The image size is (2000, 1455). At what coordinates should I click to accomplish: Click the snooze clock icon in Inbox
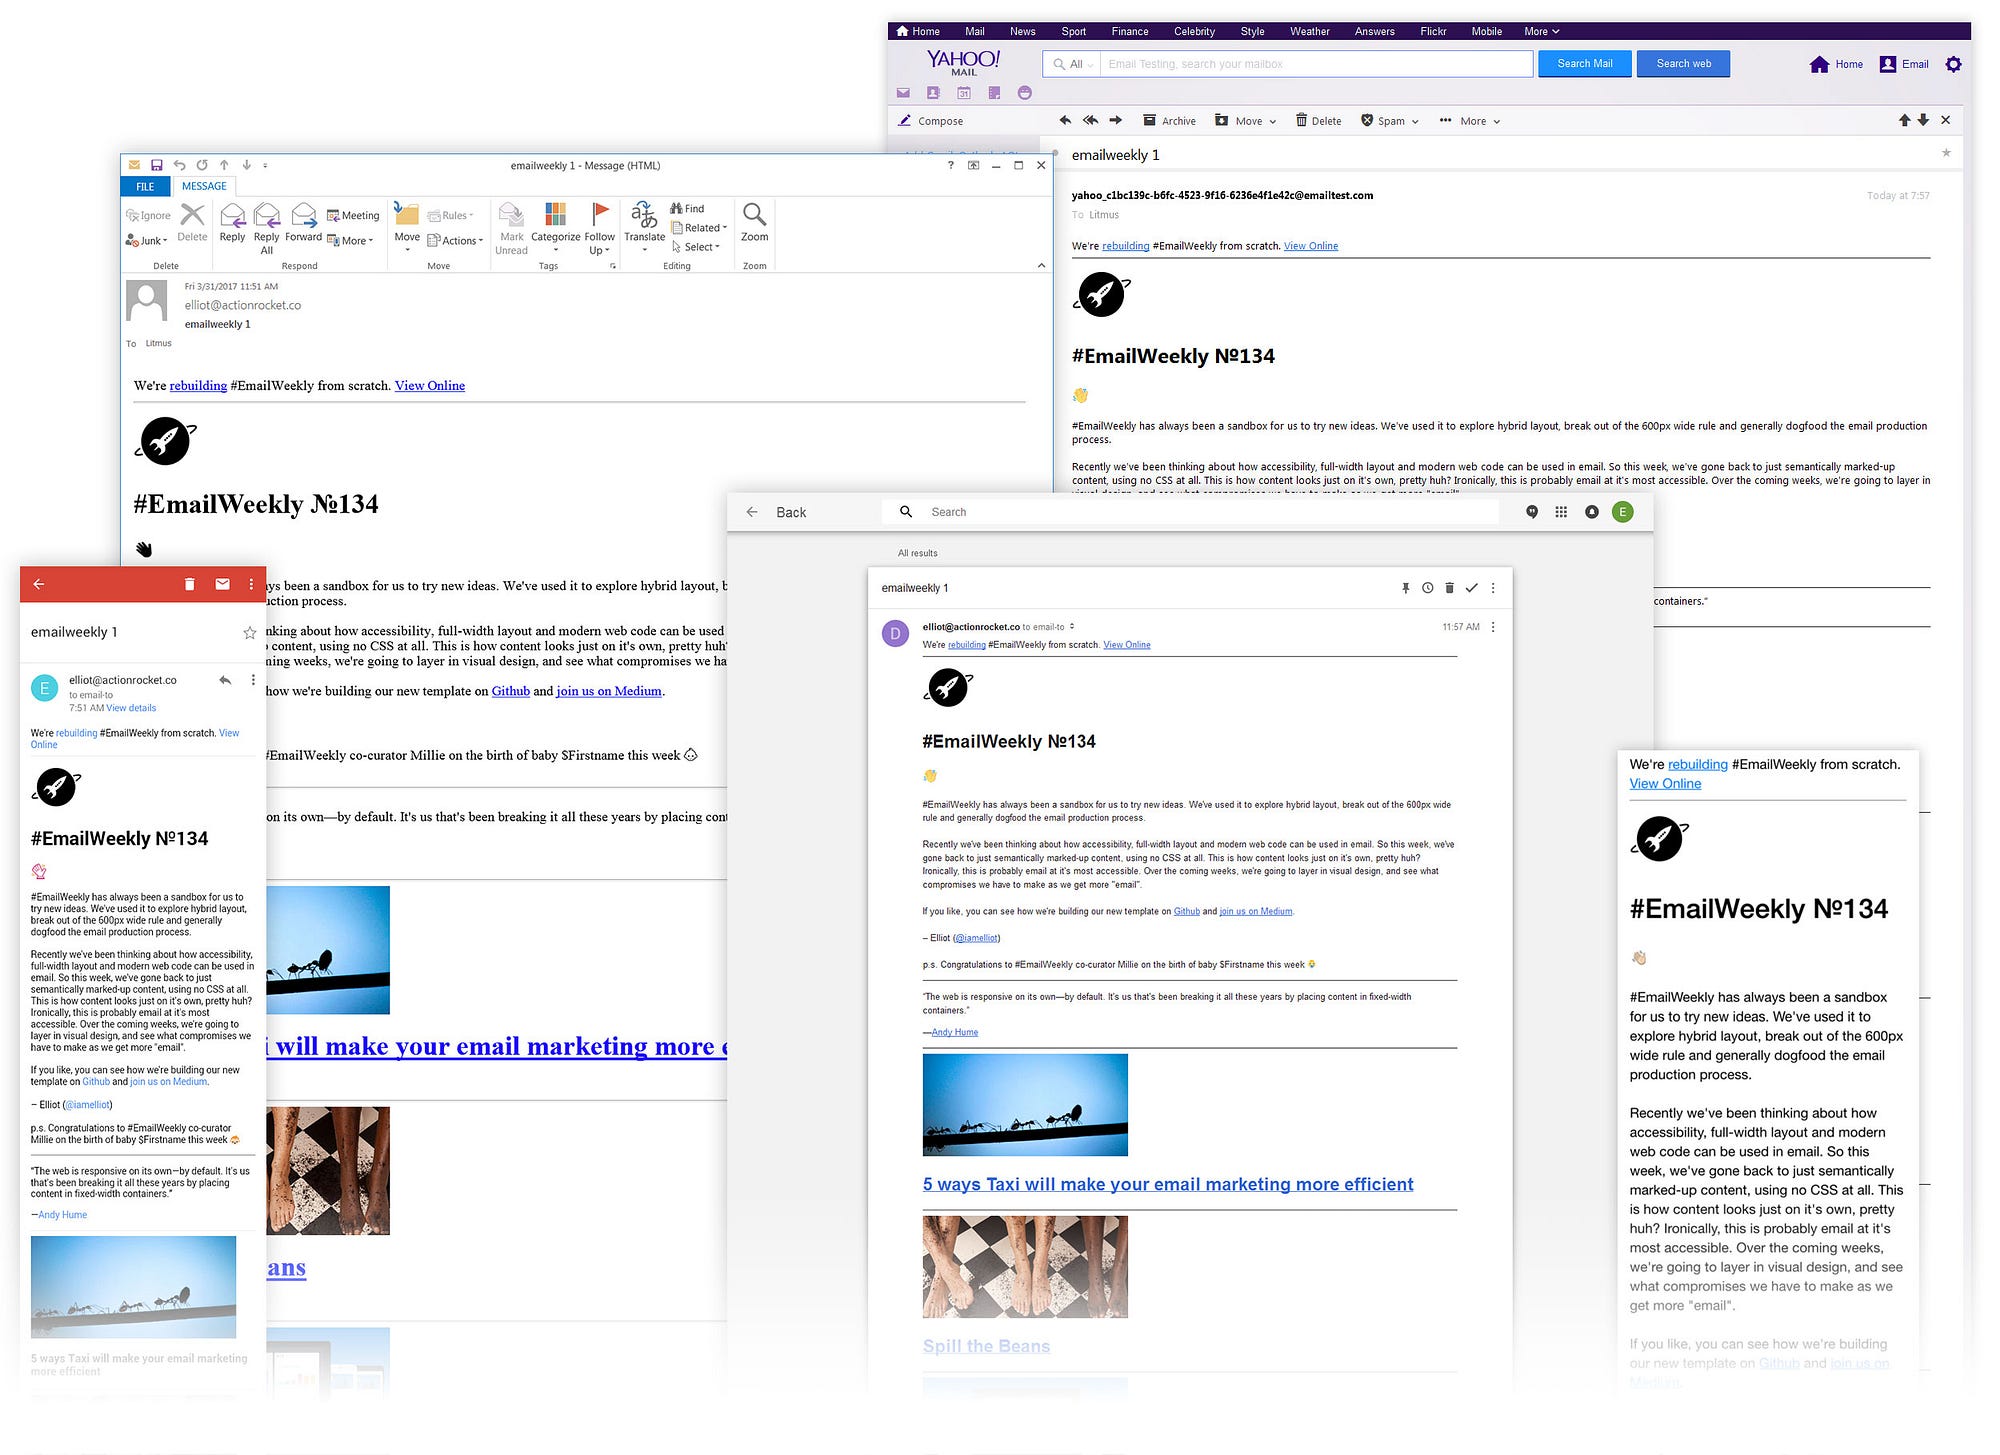[1428, 588]
